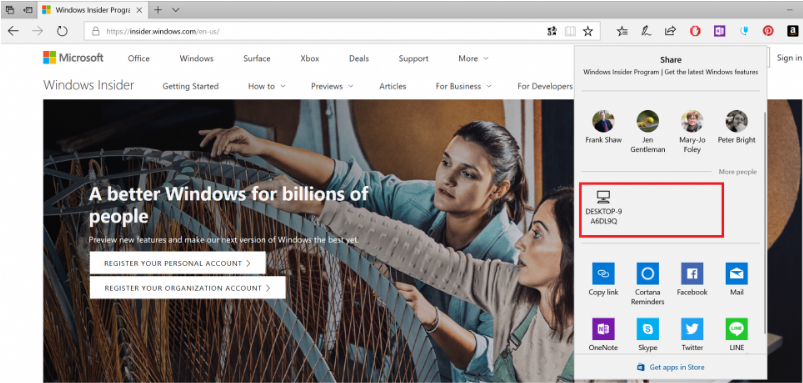Screen dimensions: 803x383
Task: Share to Twitter app
Action: [x=692, y=335]
